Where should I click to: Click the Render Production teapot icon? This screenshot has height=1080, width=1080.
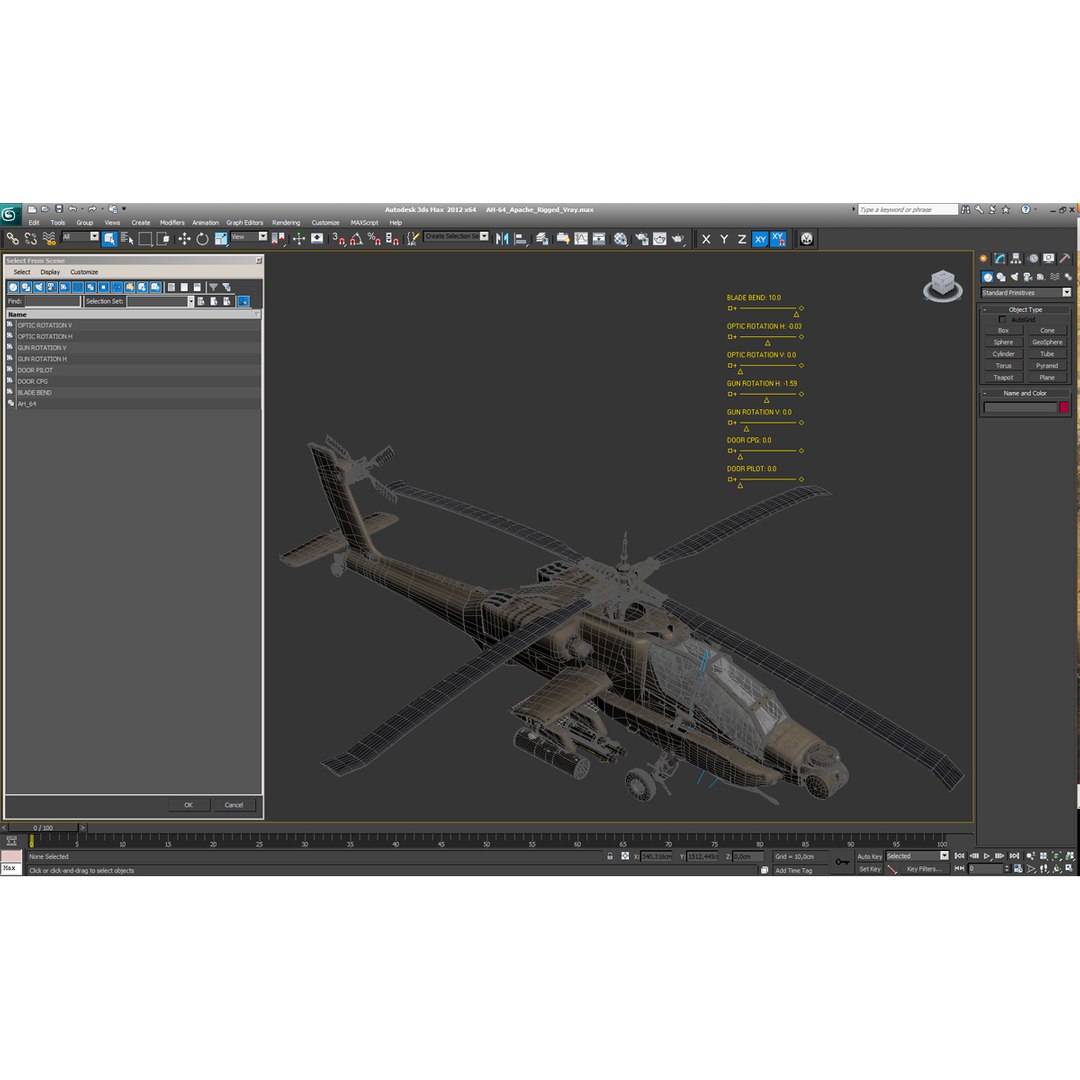coord(678,239)
